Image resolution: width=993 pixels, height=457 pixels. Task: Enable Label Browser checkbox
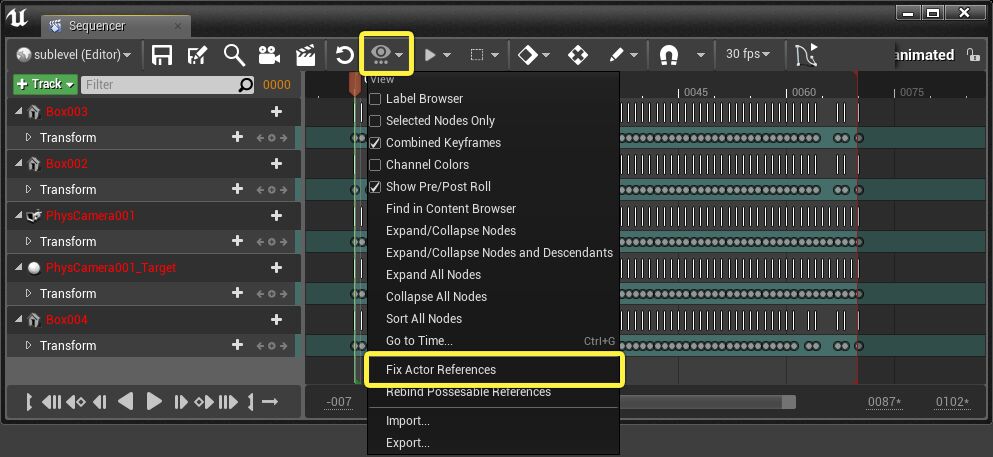coord(375,99)
